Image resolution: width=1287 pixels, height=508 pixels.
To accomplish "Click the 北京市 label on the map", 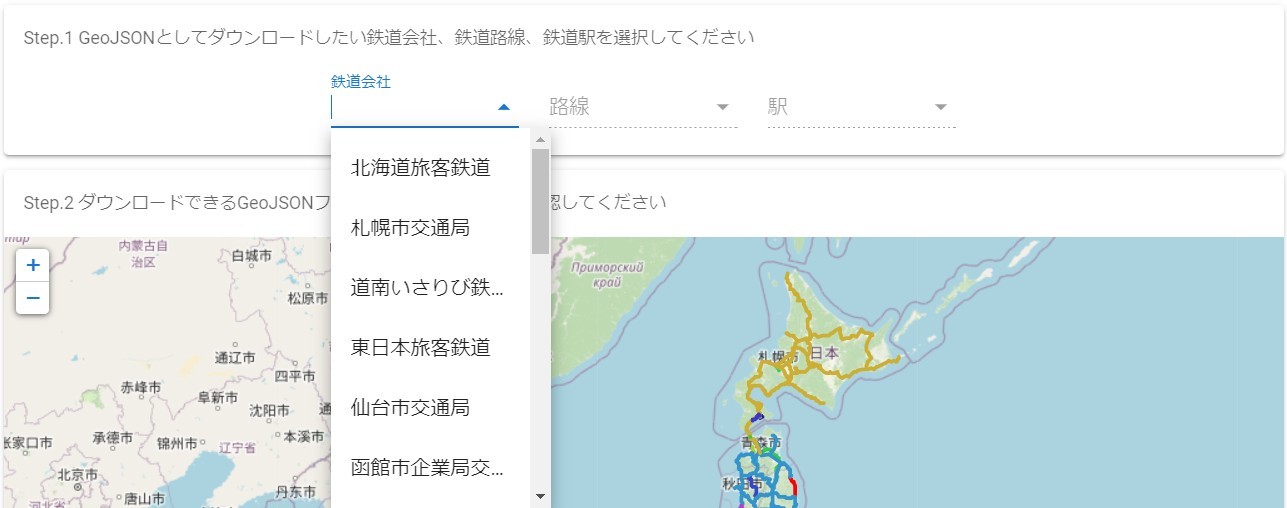I will [x=76, y=476].
